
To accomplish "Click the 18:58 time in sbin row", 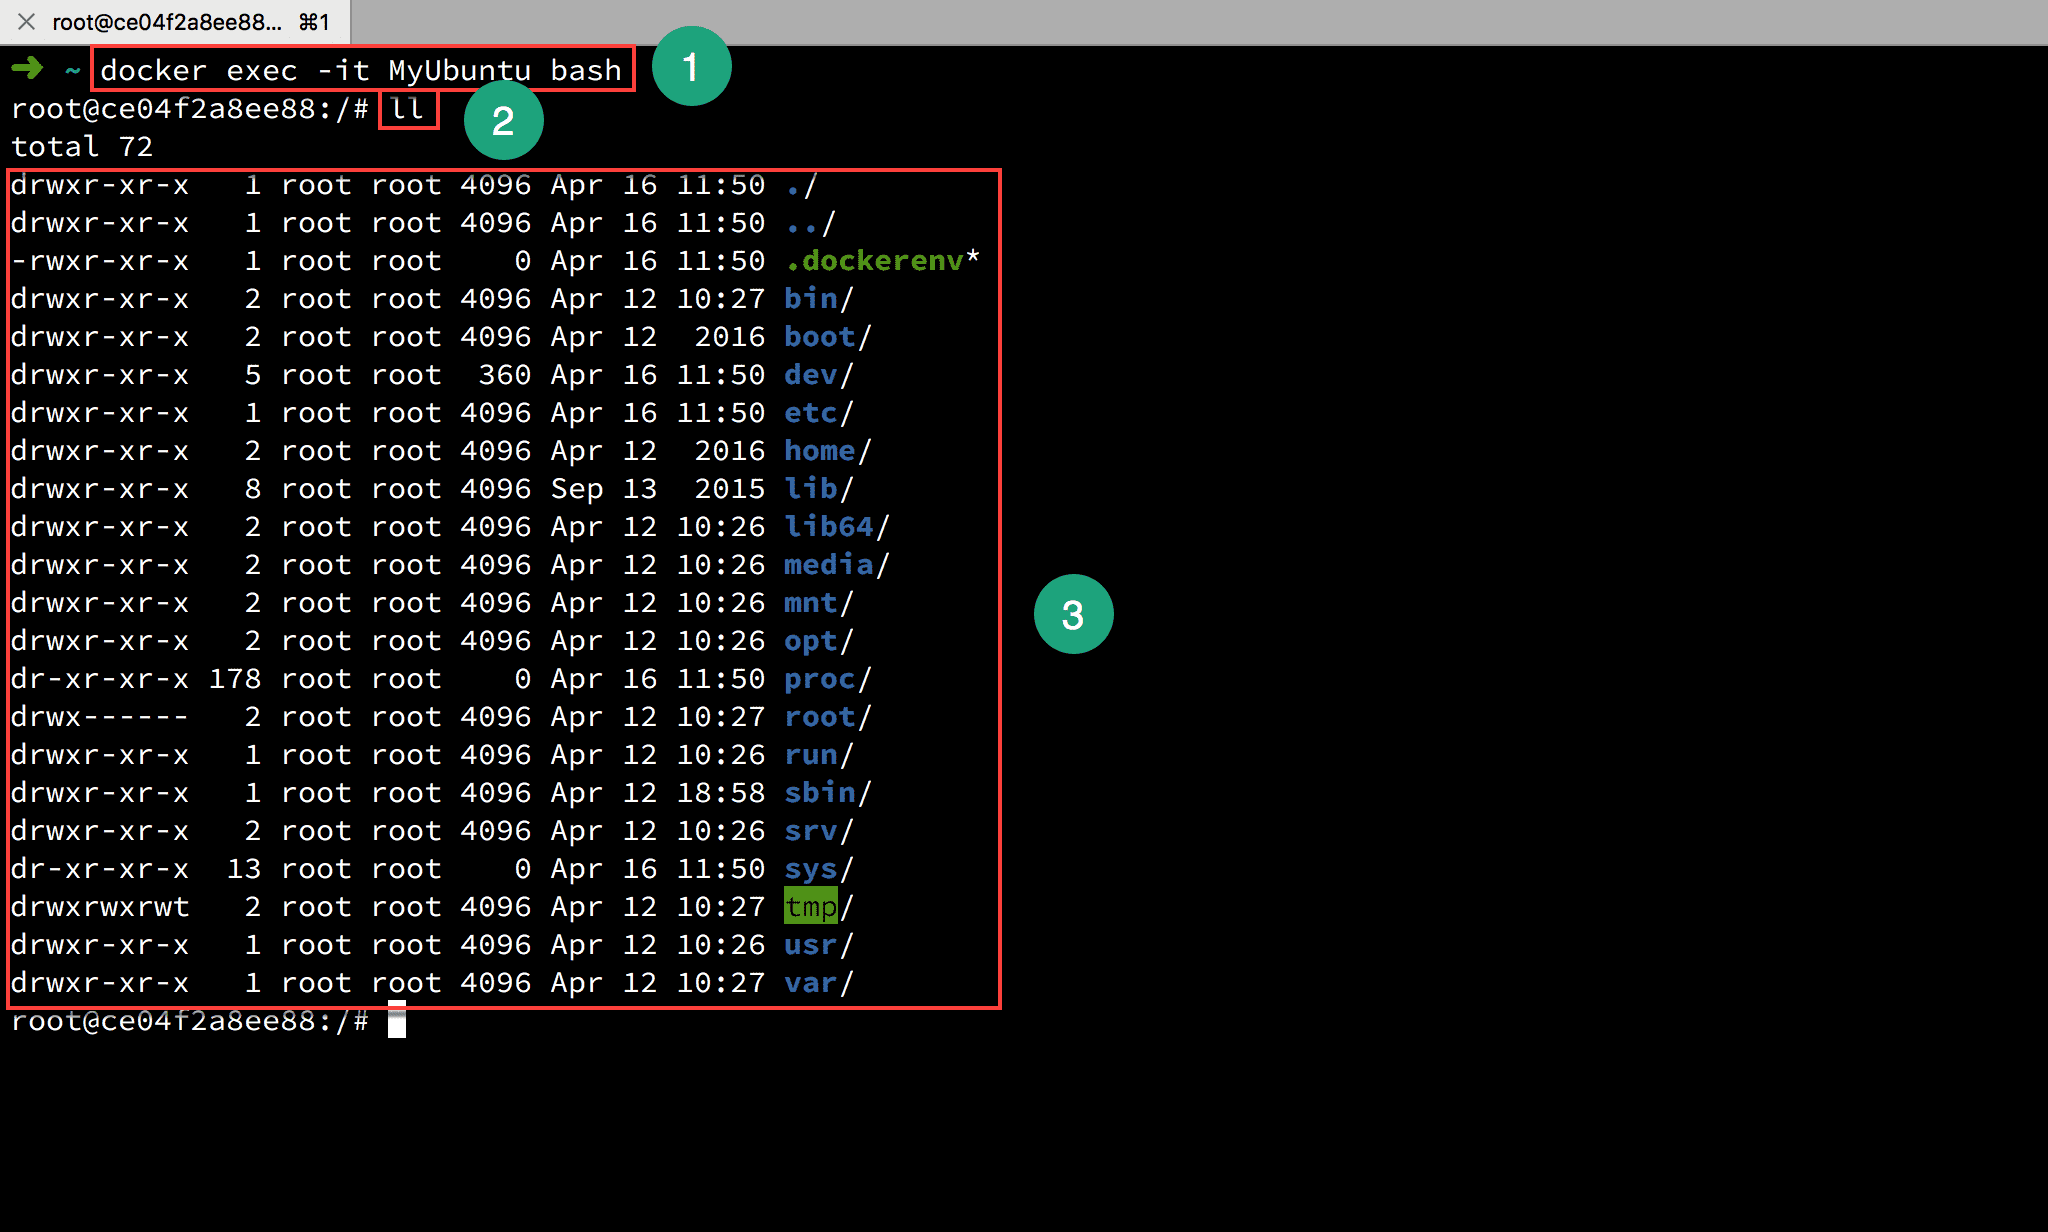I will coord(721,793).
